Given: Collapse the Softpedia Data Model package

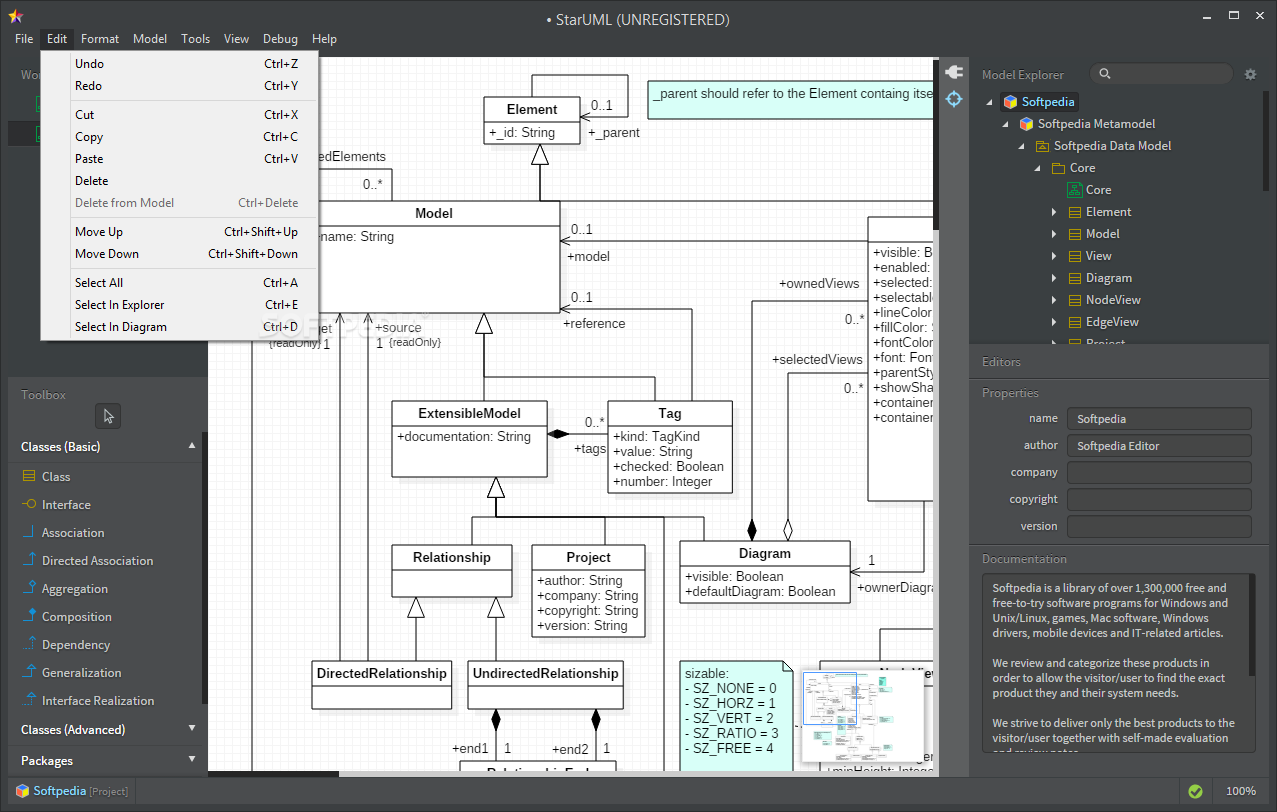Looking at the screenshot, I should click(x=1022, y=146).
